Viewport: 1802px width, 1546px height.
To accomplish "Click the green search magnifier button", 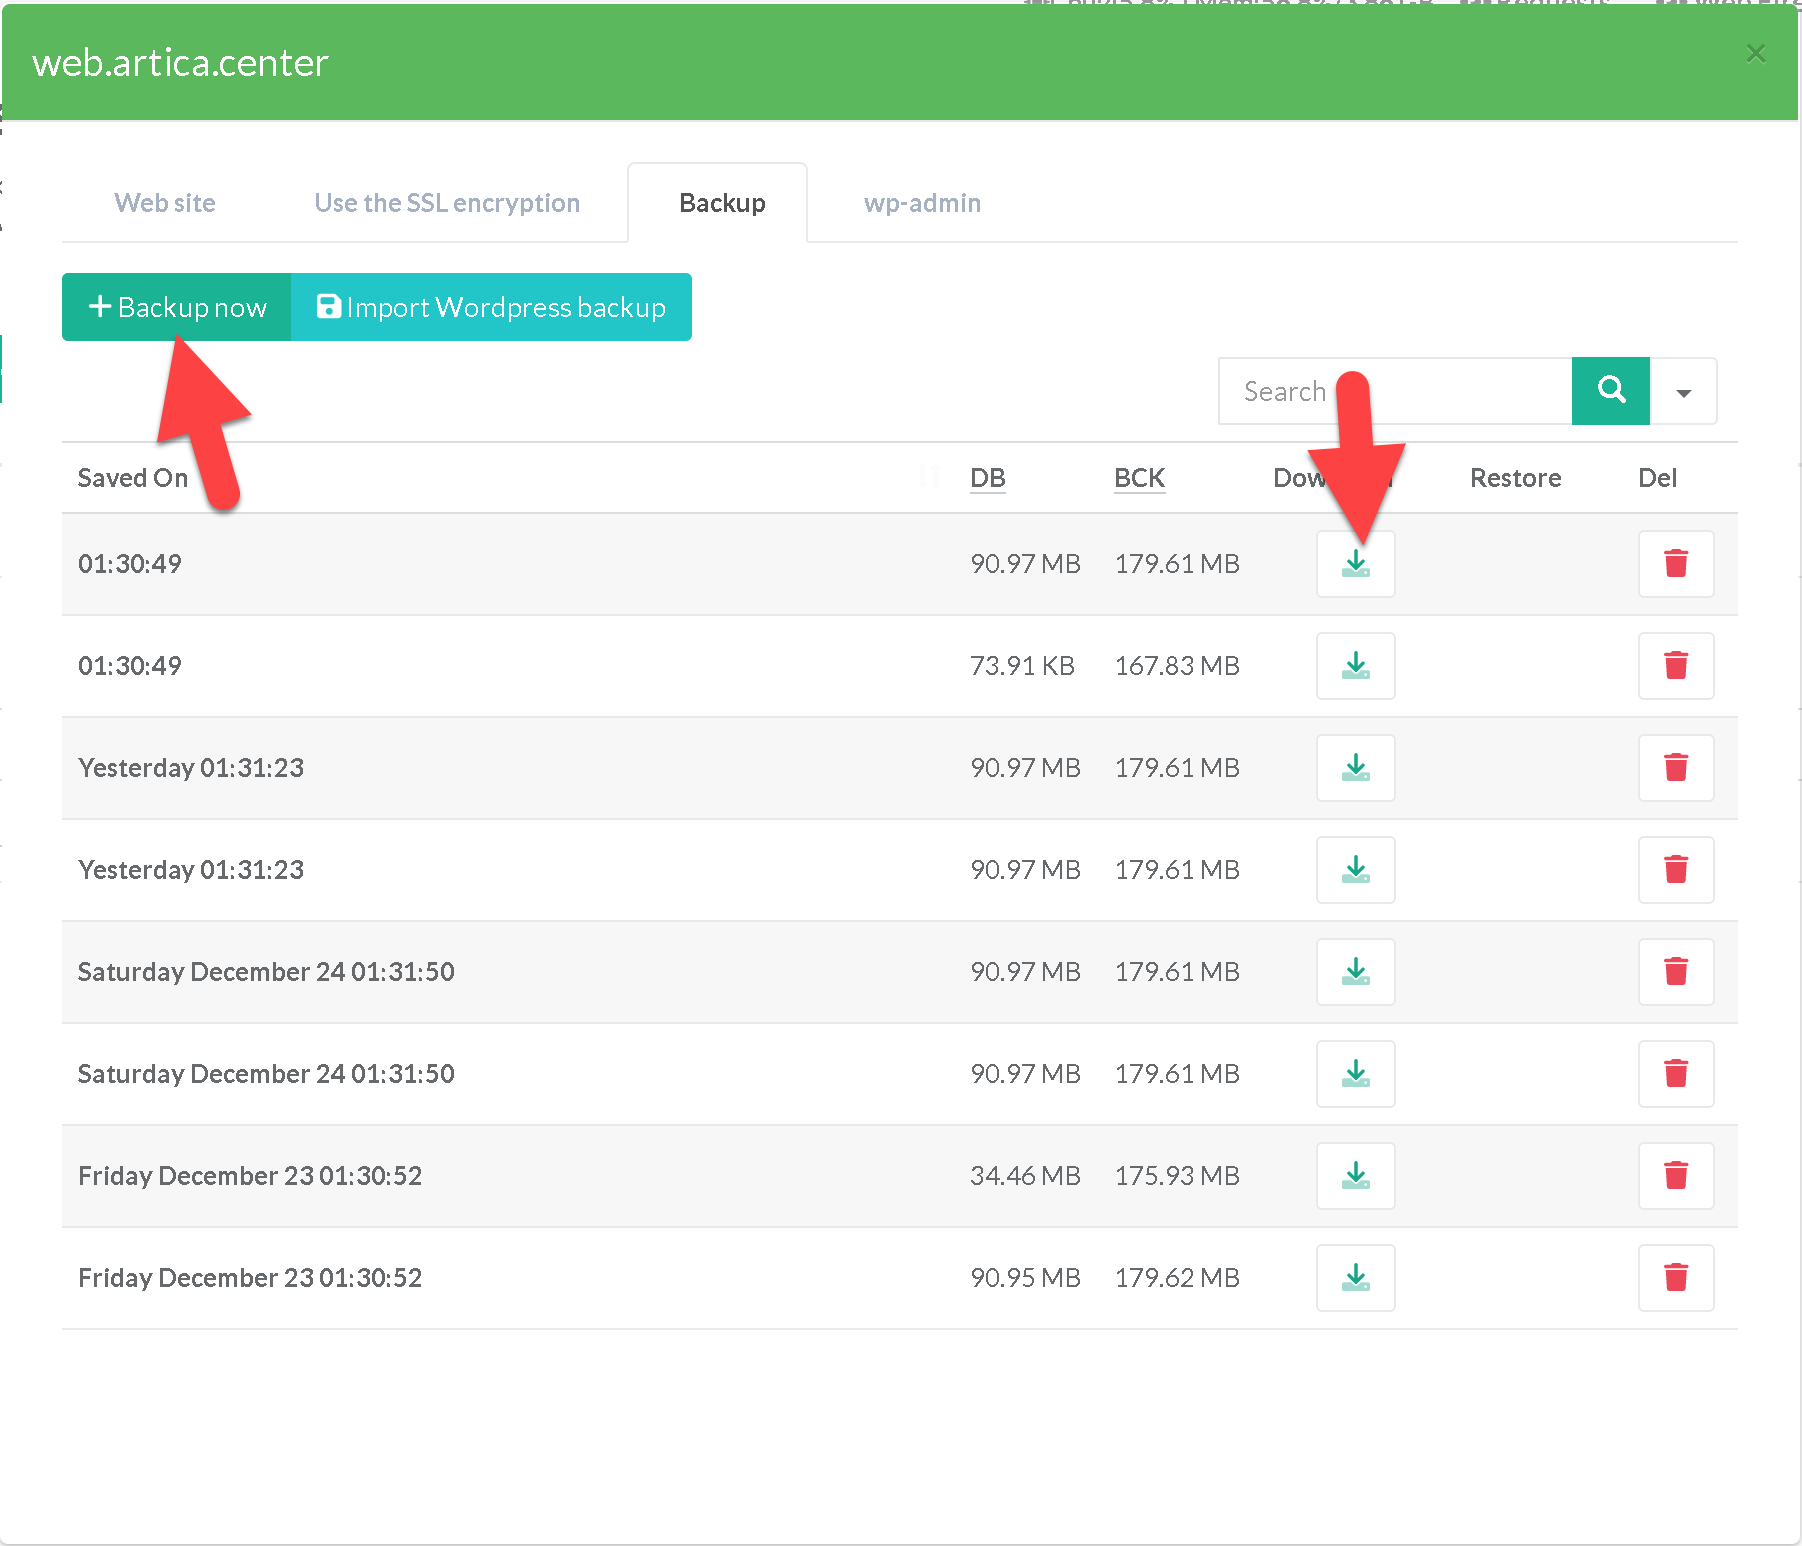I will pos(1610,391).
